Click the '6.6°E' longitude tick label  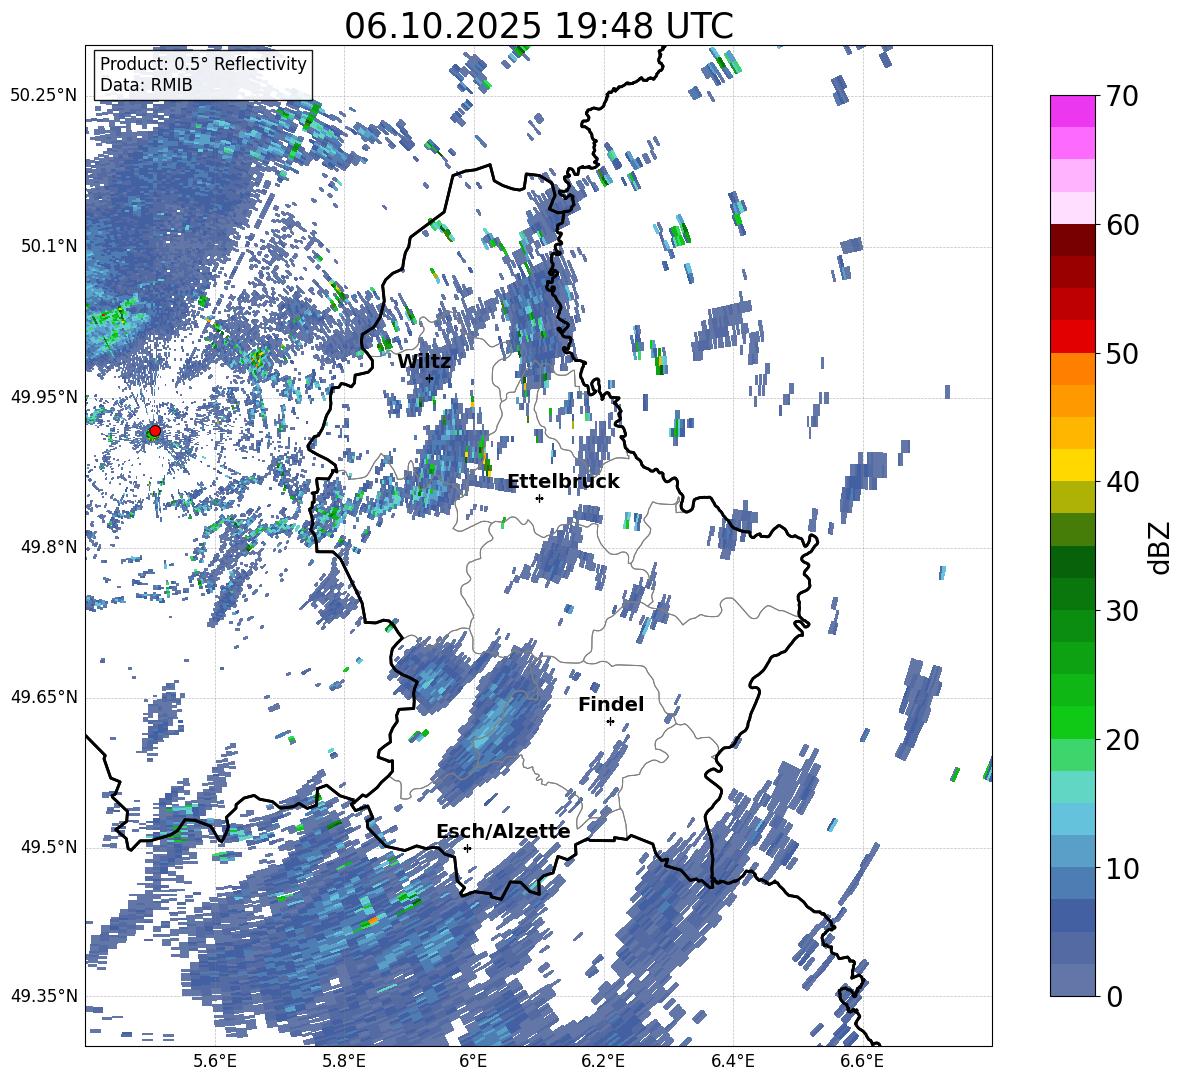tap(862, 1061)
